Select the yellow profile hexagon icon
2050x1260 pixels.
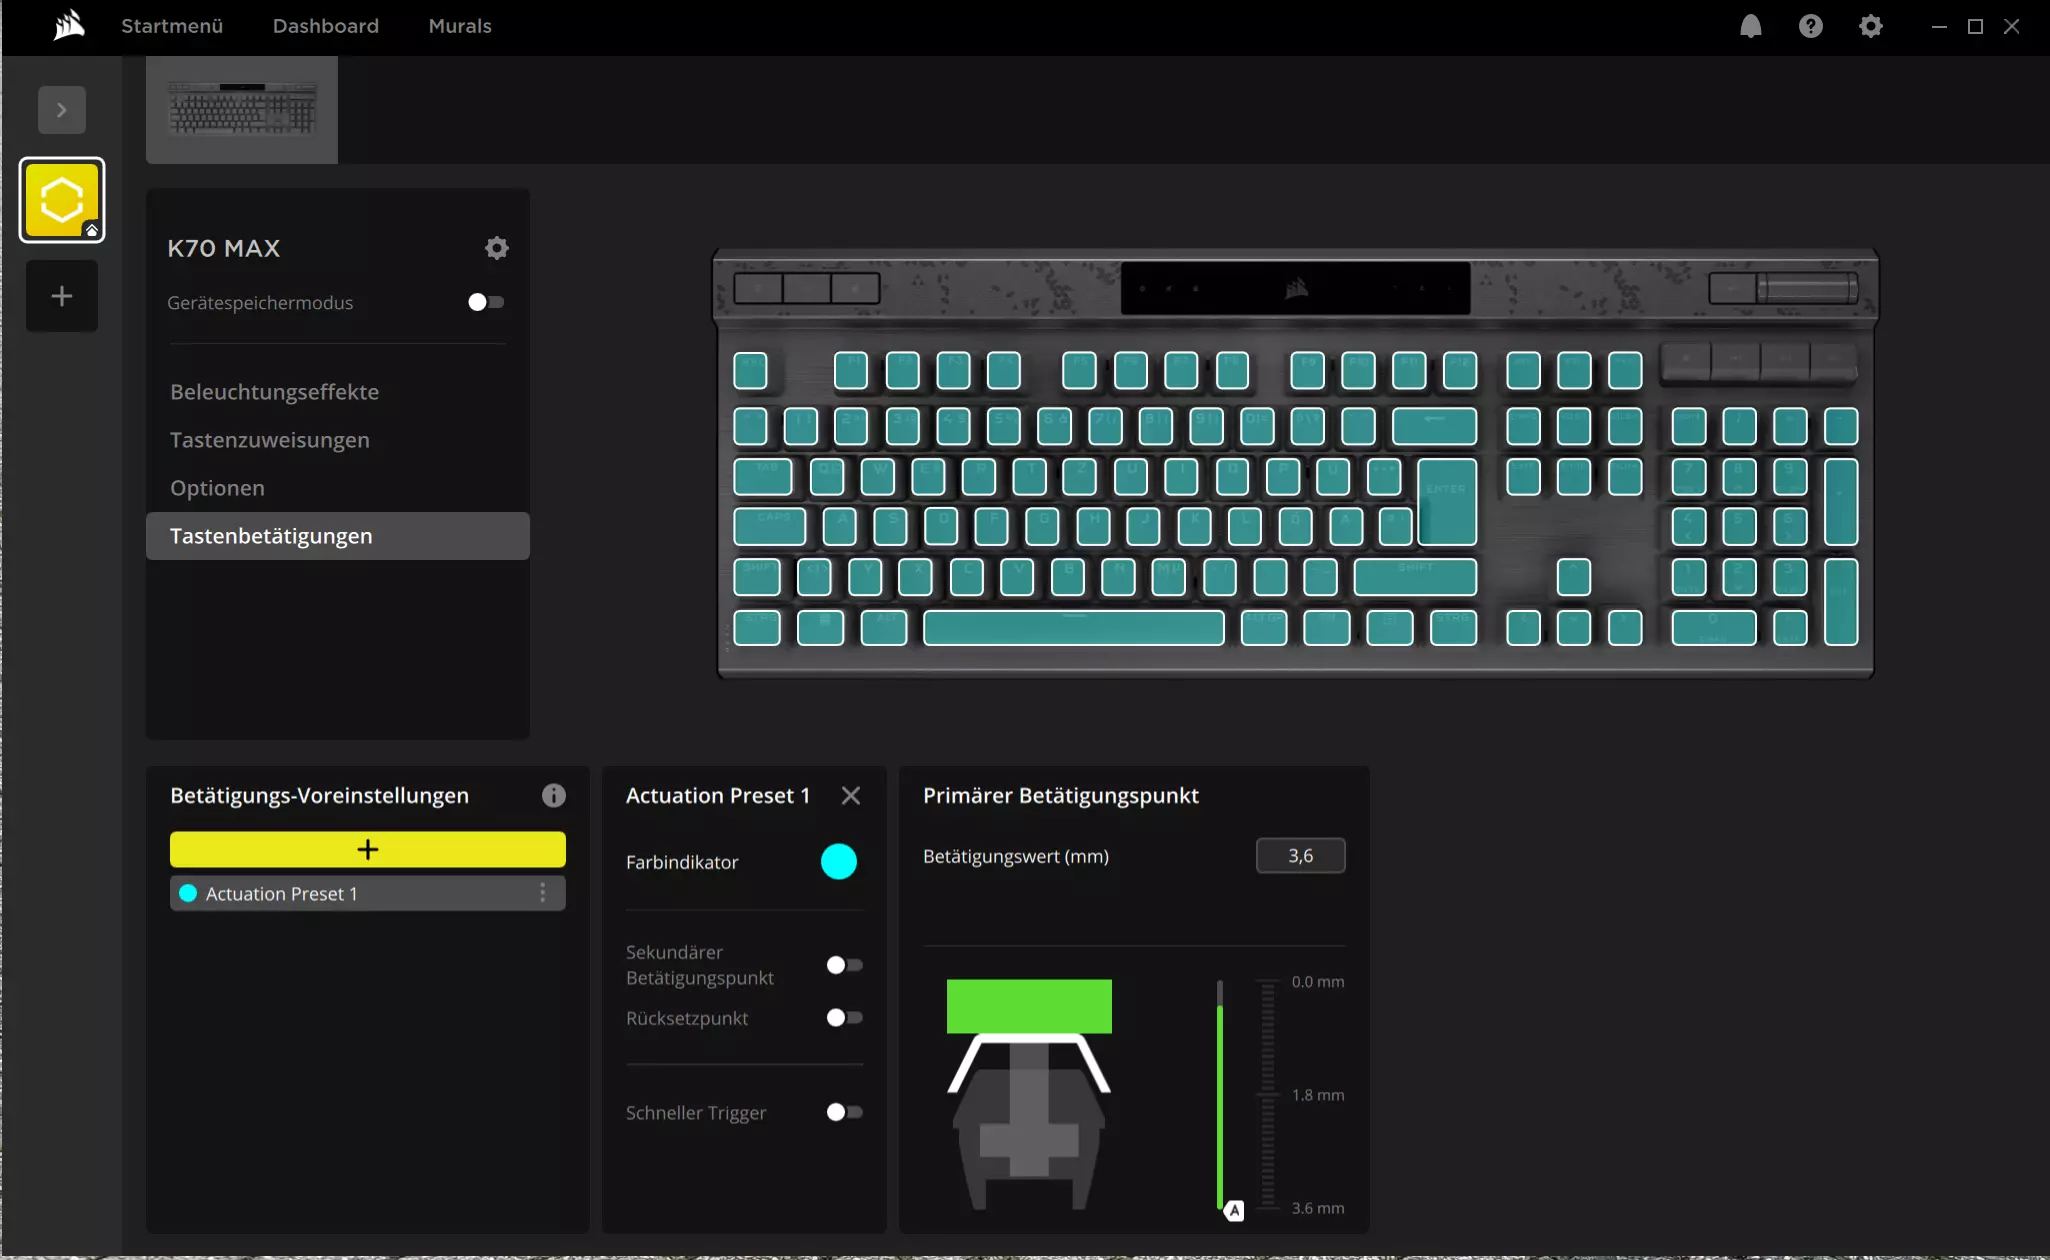point(62,200)
